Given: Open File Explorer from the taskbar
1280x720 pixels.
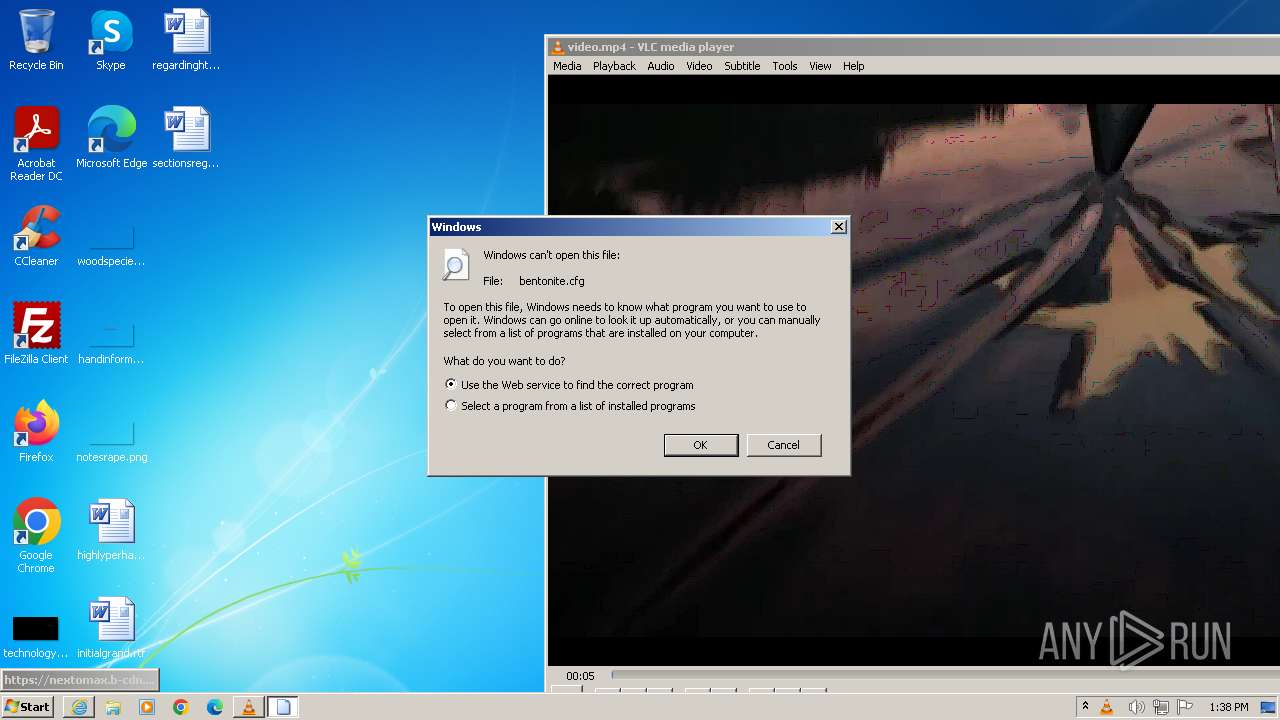Looking at the screenshot, I should pos(113,707).
